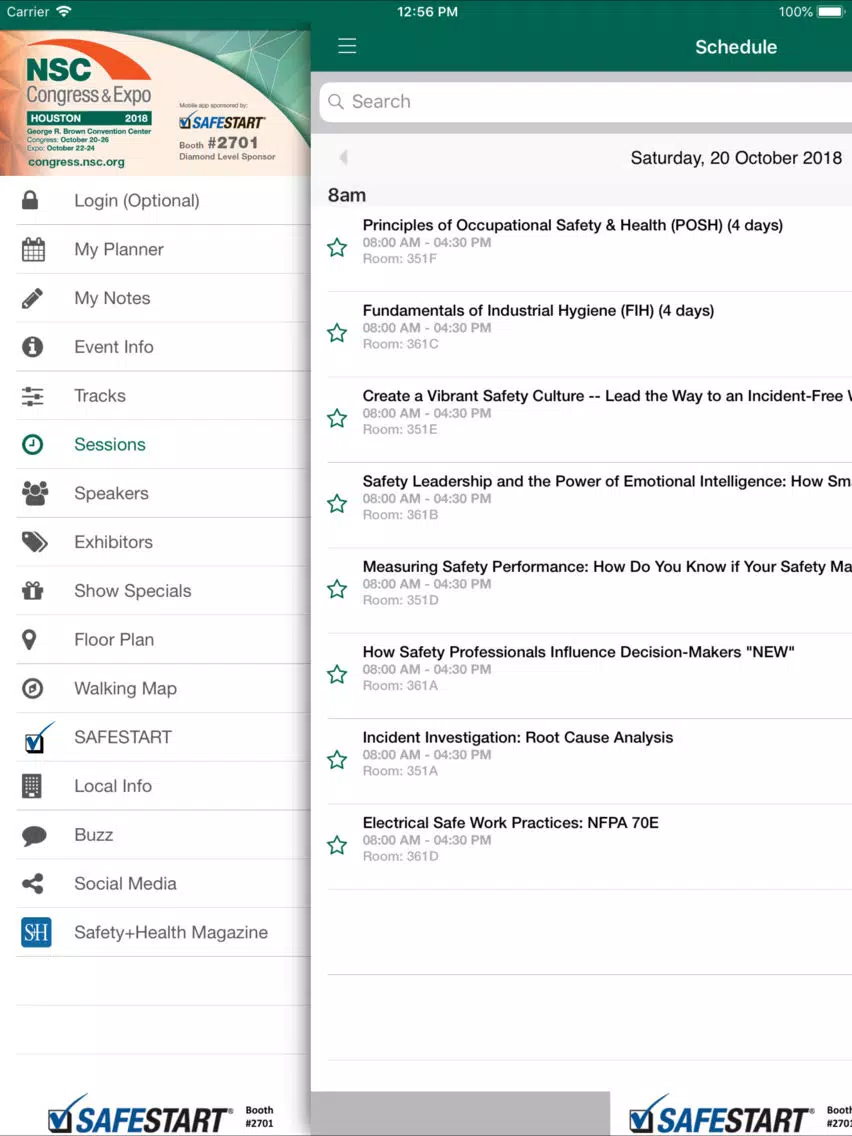
Task: Tap the pencil icon for My Notes
Action: (33, 298)
